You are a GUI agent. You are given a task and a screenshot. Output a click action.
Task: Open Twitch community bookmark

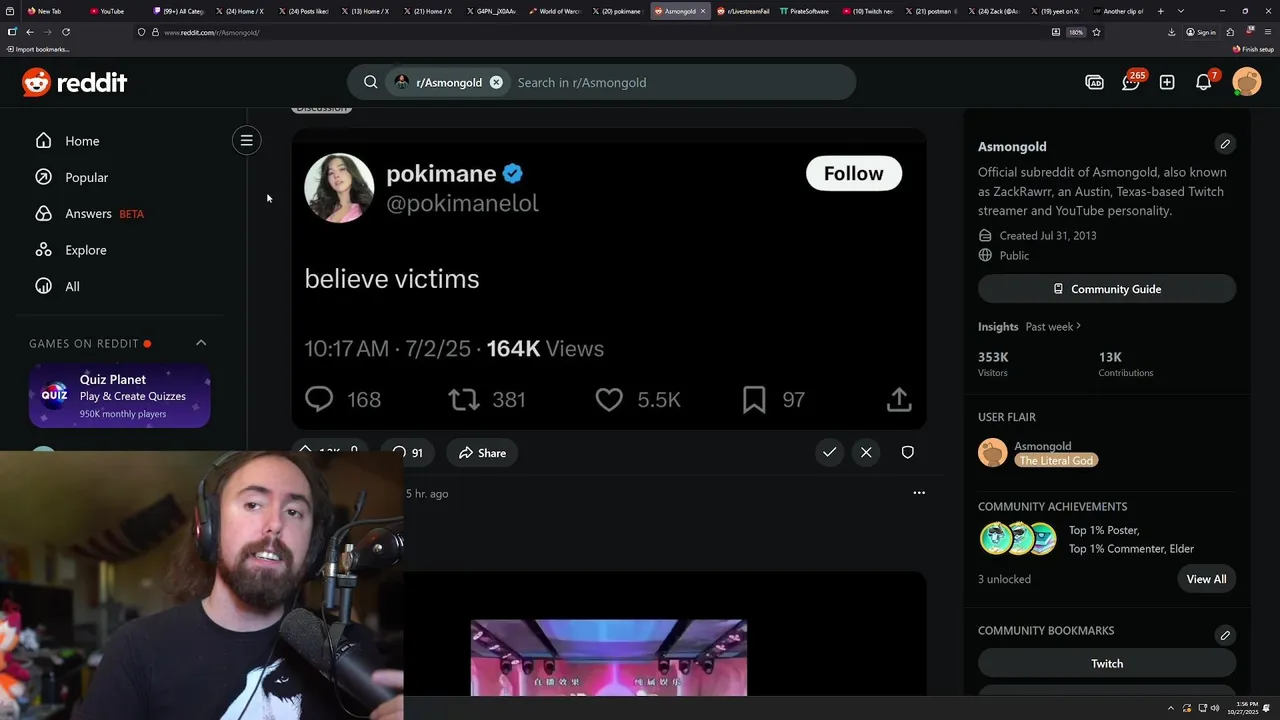point(1107,663)
